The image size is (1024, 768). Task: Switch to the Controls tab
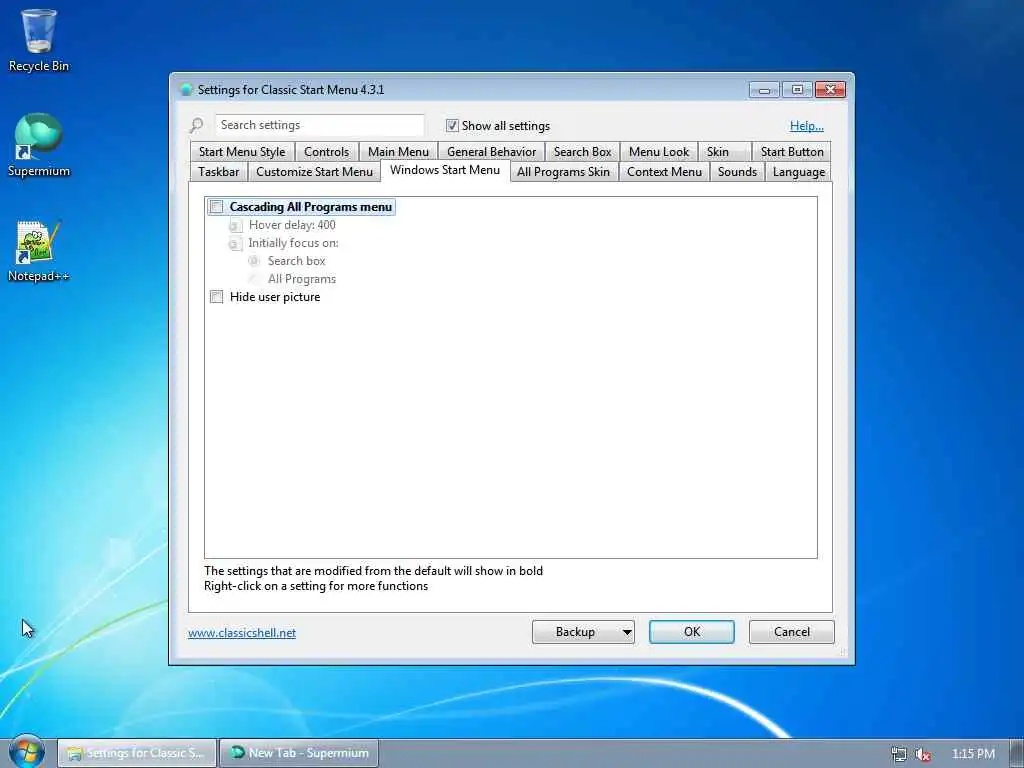327,152
